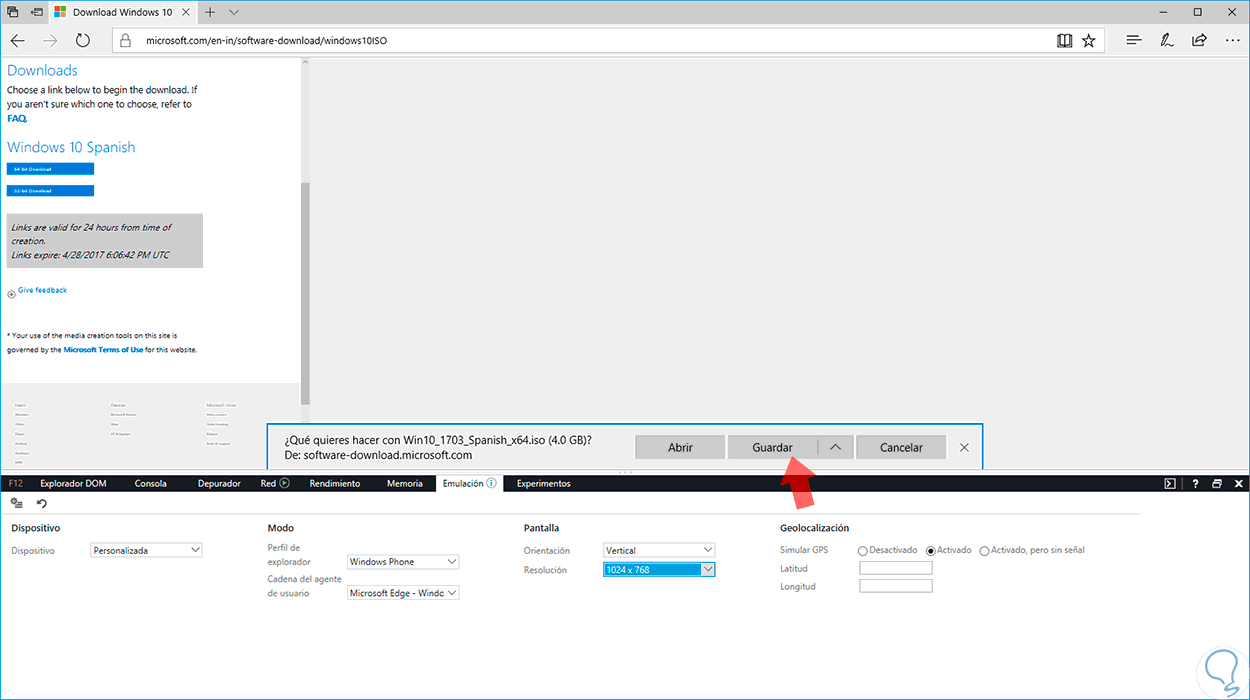Start the 32-bit Download
The image size is (1250, 700).
(50, 190)
